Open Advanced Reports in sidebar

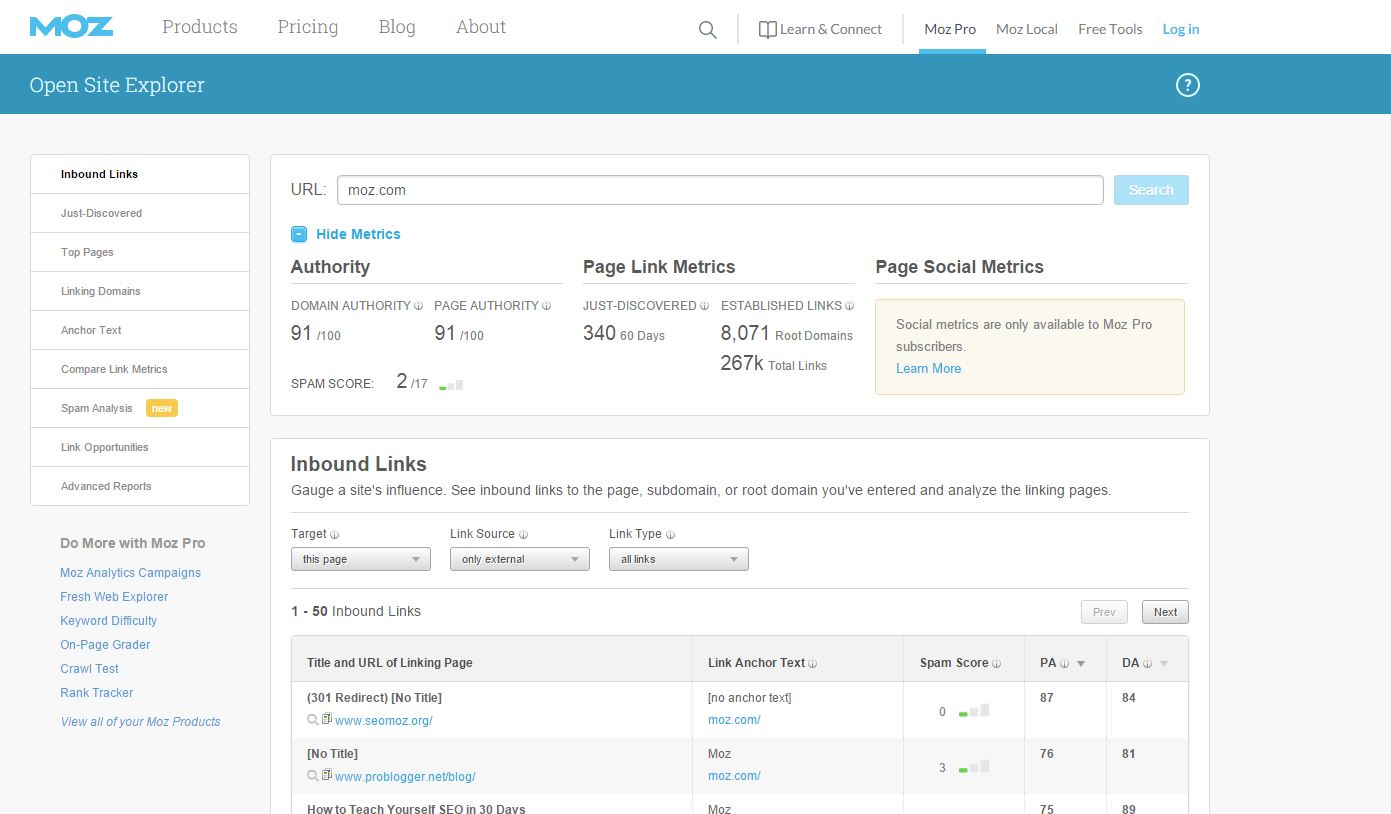pos(140,486)
